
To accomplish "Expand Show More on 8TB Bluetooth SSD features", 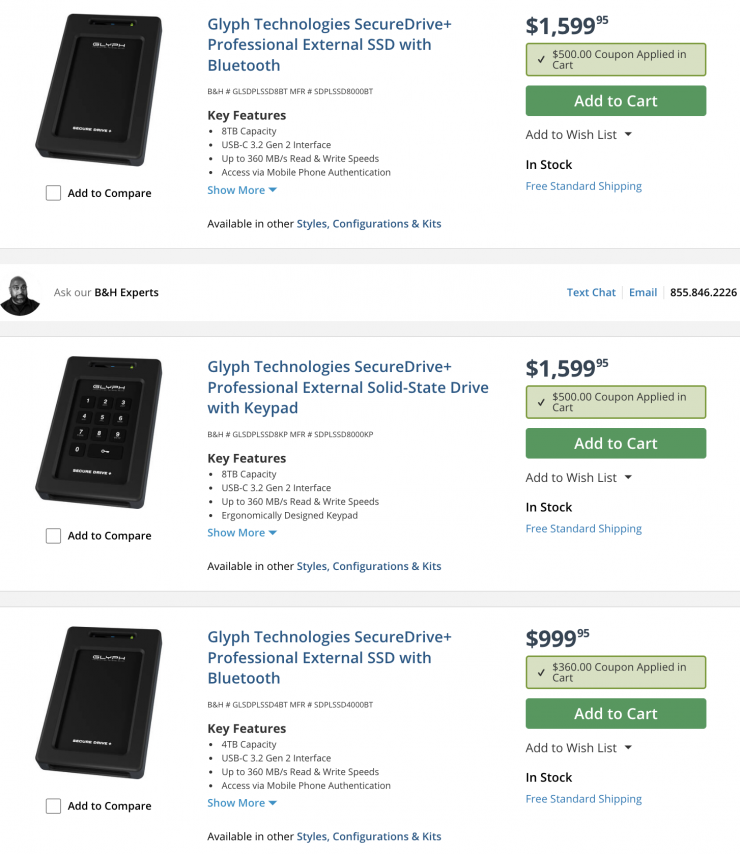I will point(242,190).
